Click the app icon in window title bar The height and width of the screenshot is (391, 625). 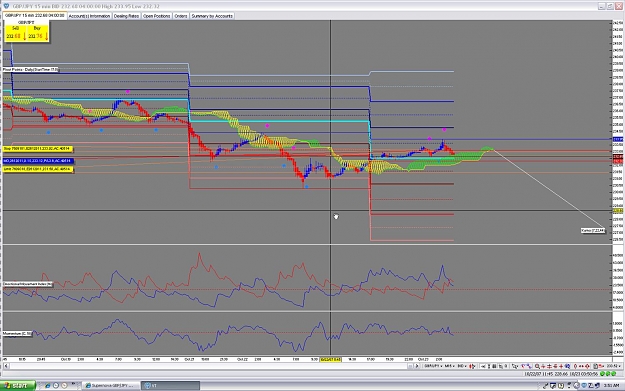[6, 6]
